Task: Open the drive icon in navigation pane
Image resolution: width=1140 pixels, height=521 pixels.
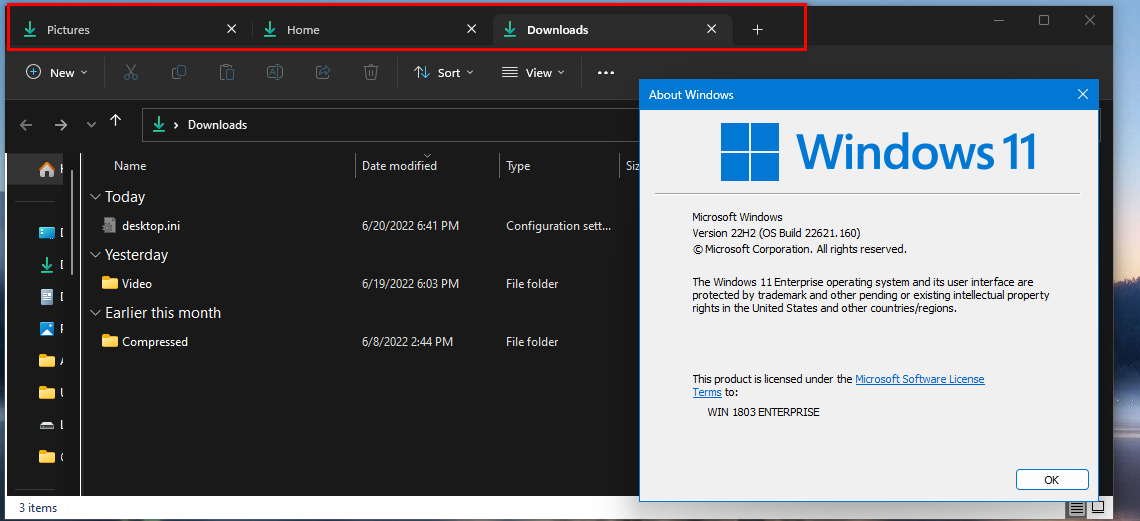Action: [x=47, y=425]
